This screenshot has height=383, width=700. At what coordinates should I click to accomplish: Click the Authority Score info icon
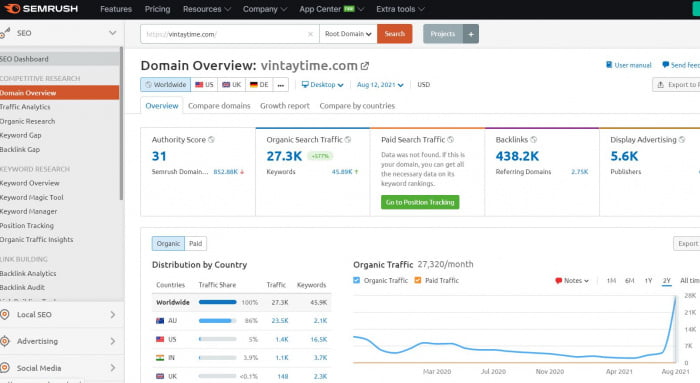(x=211, y=140)
